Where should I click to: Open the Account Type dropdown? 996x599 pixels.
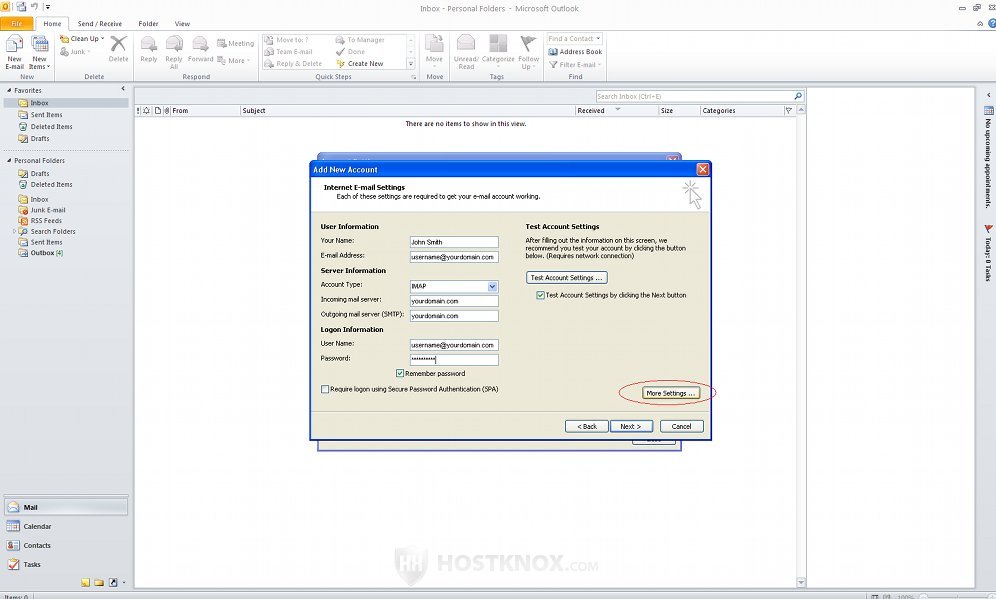tap(492, 286)
